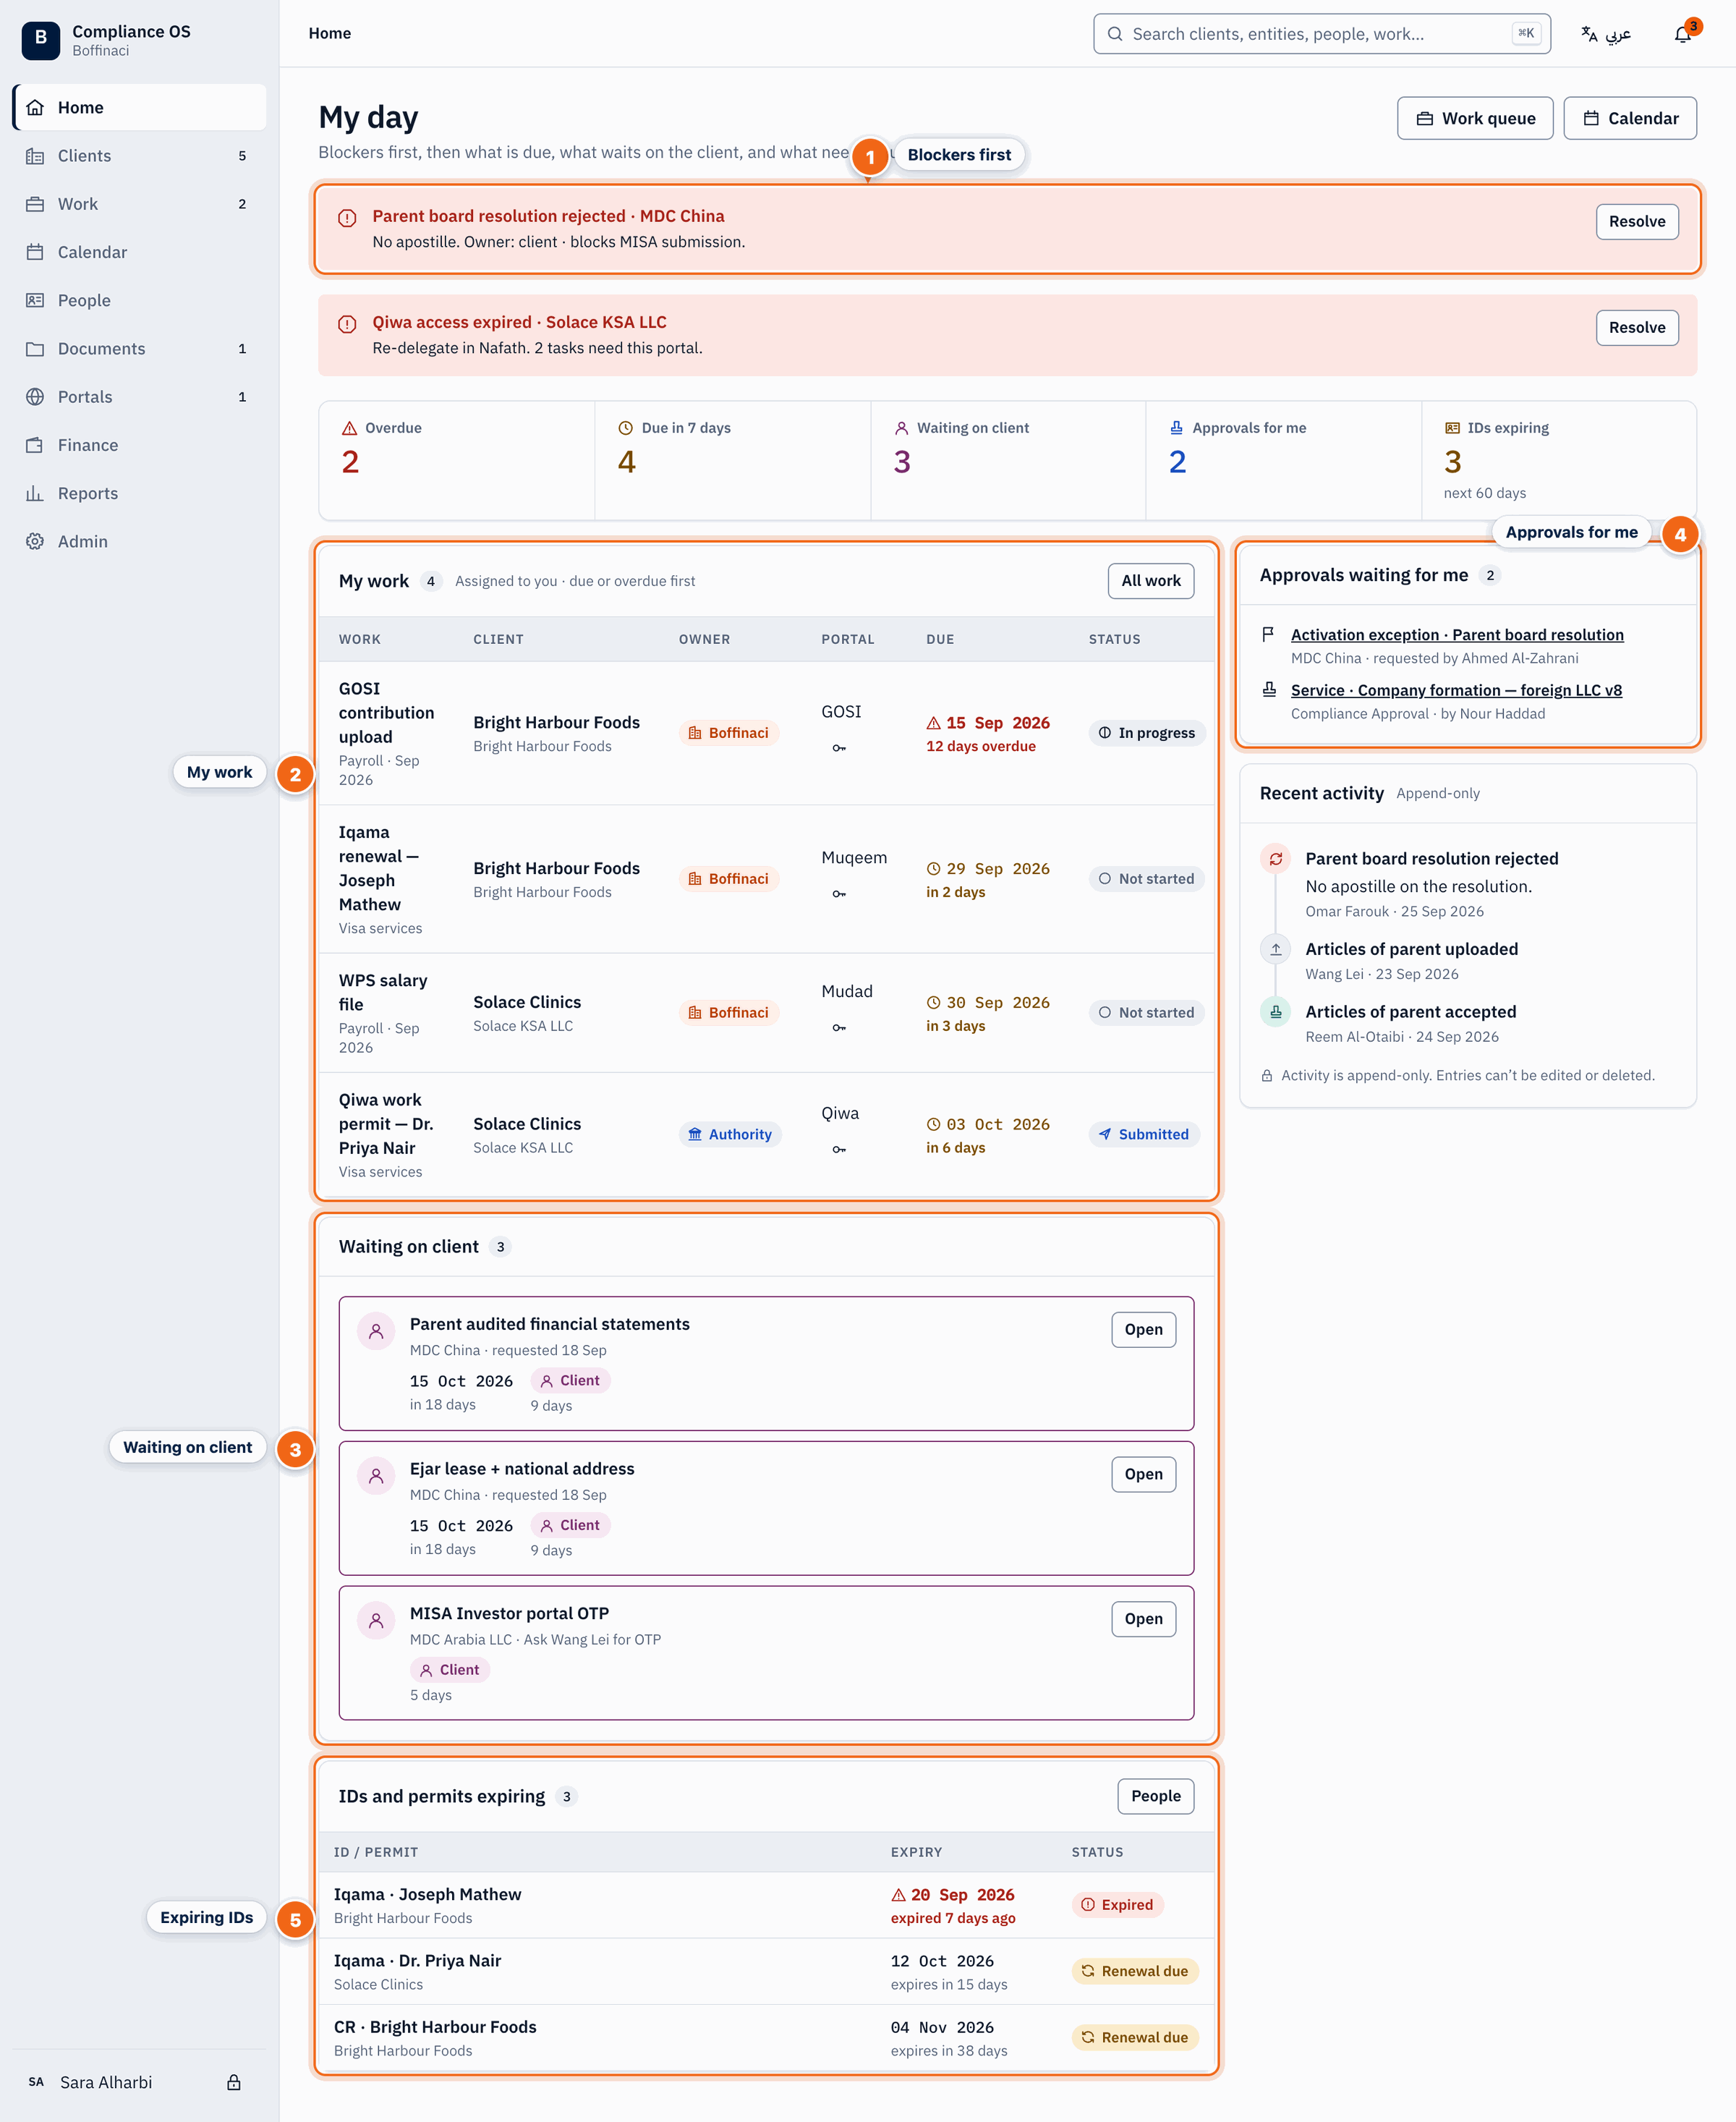This screenshot has width=1736, height=2122.
Task: Click the lock icon beside Sara Alharbi
Action: pos(233,2082)
